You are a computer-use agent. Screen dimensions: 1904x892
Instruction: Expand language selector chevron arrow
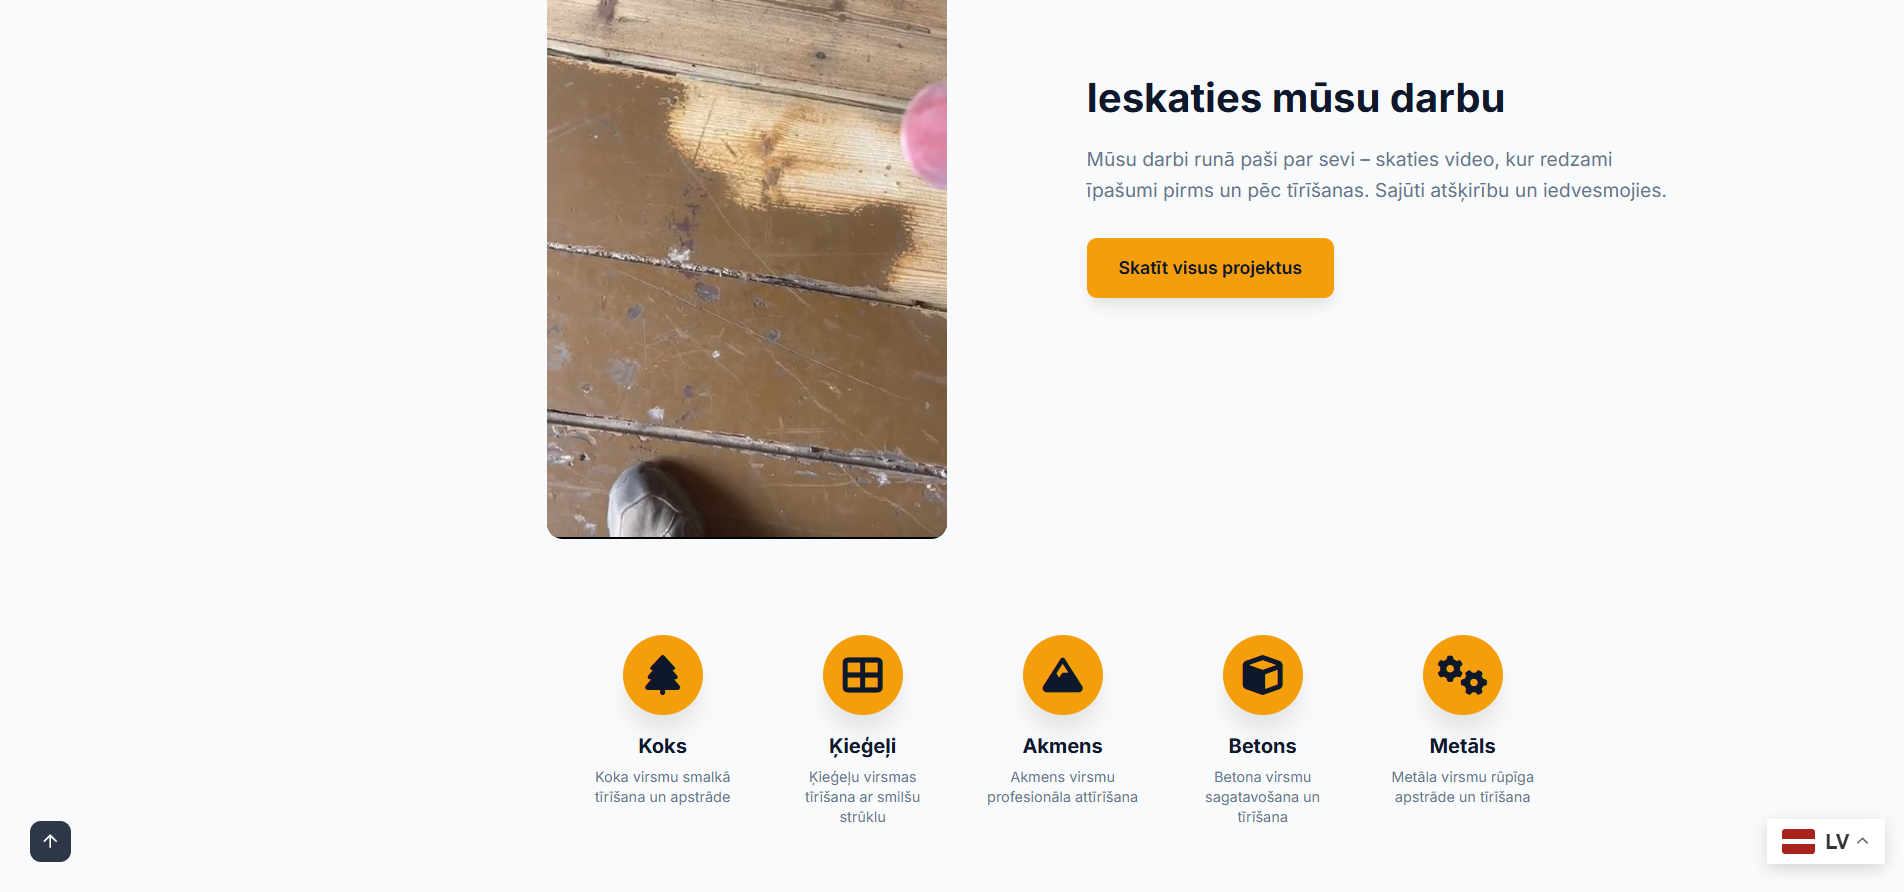1863,841
